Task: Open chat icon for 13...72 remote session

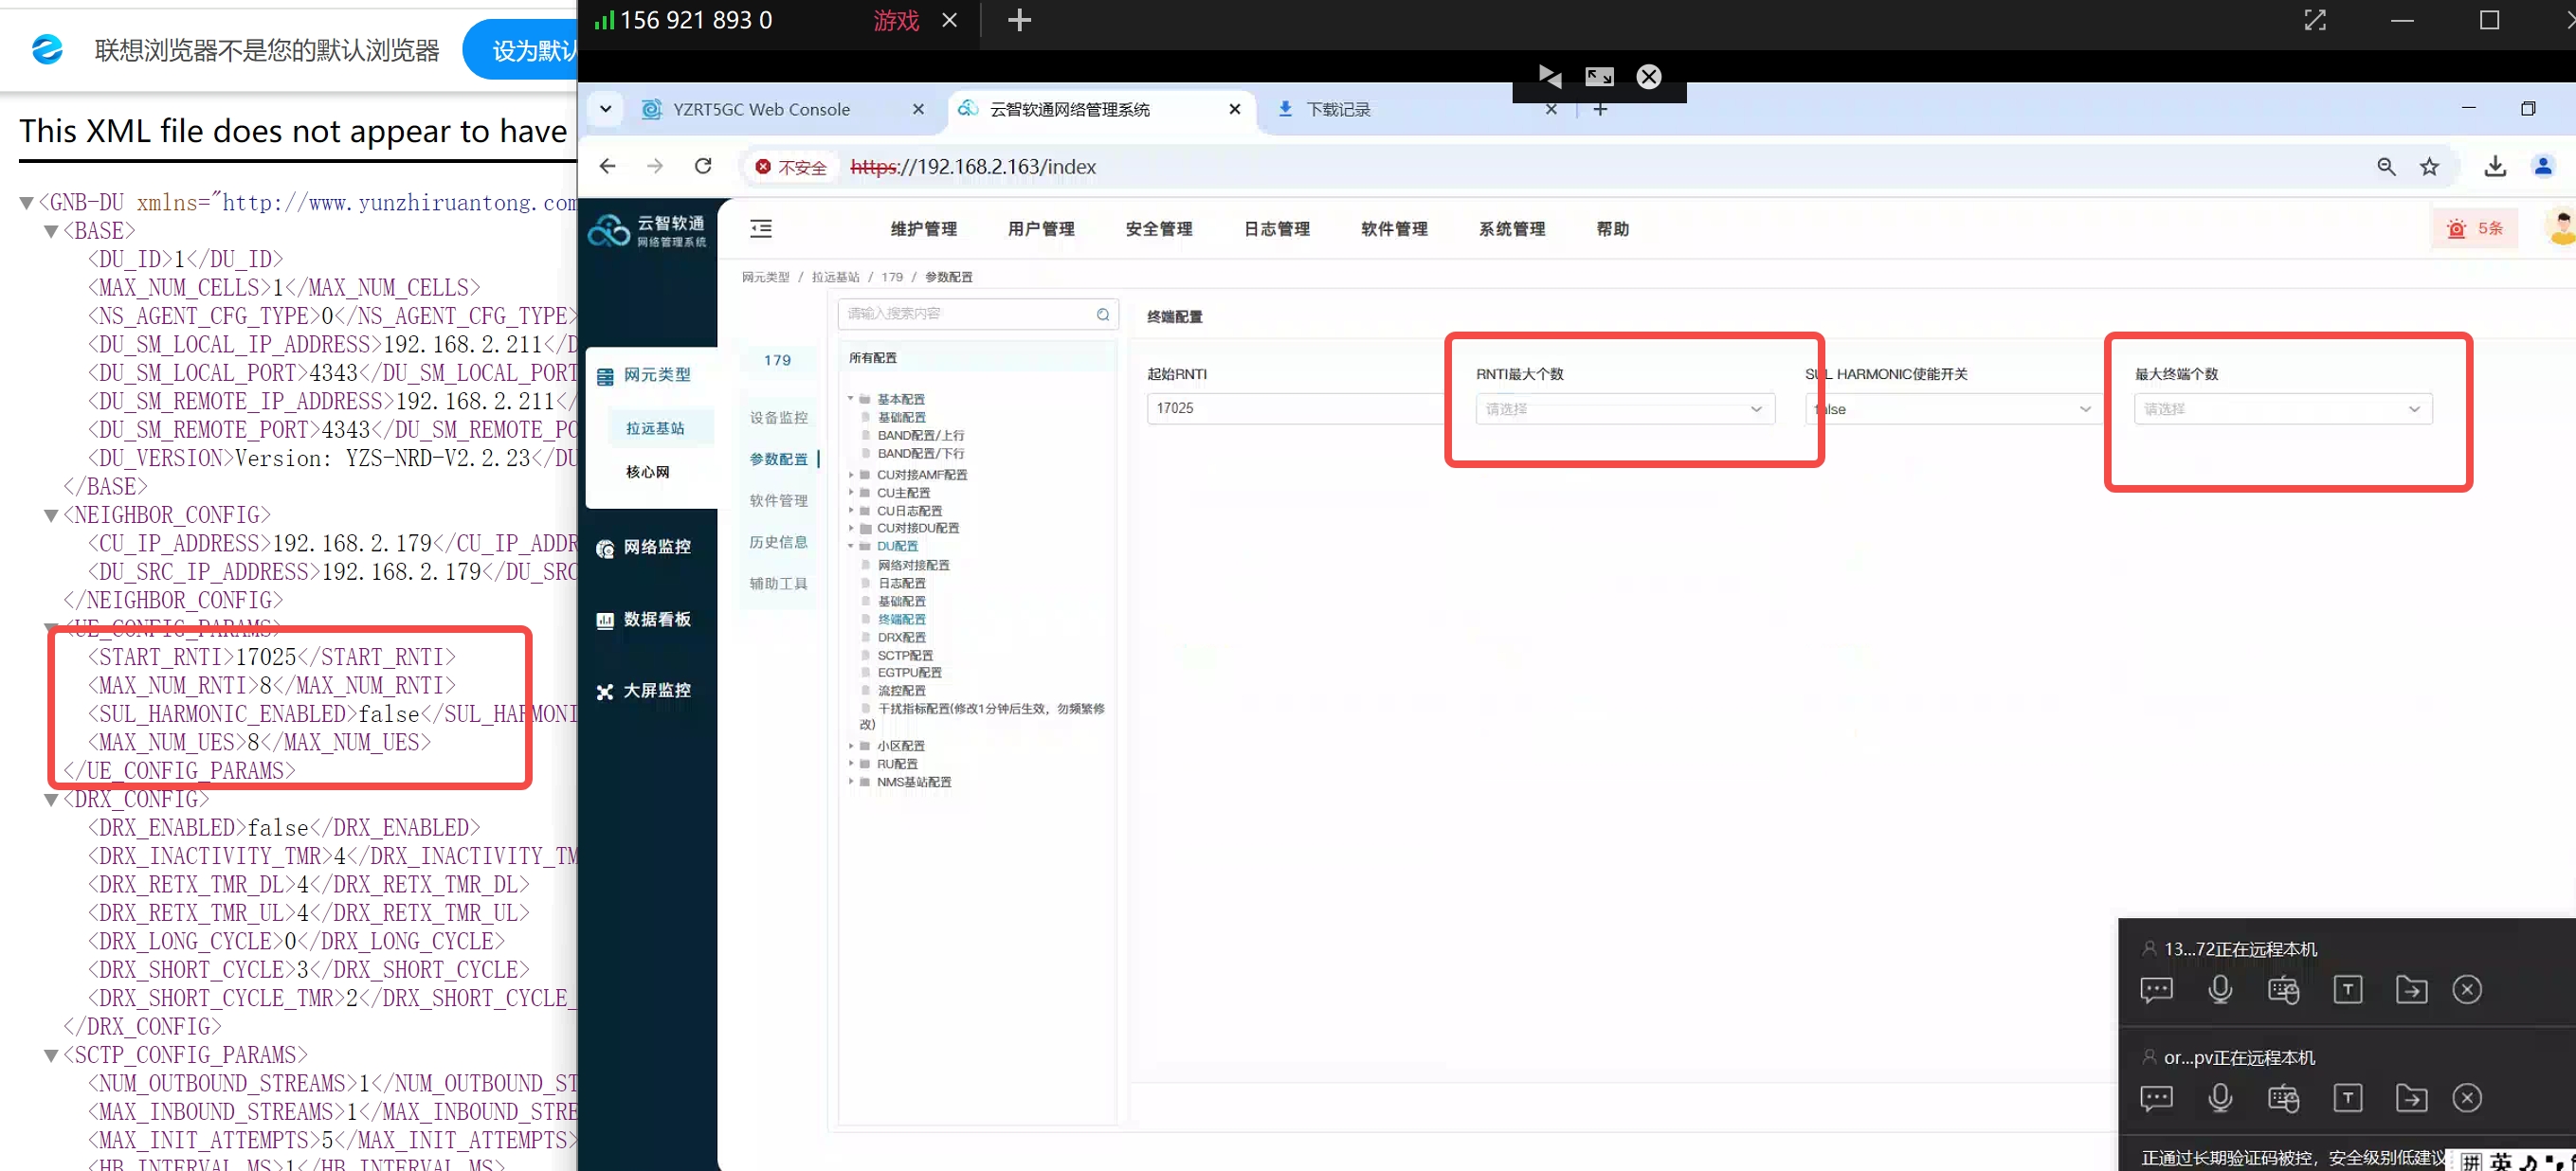Action: pos(2156,990)
